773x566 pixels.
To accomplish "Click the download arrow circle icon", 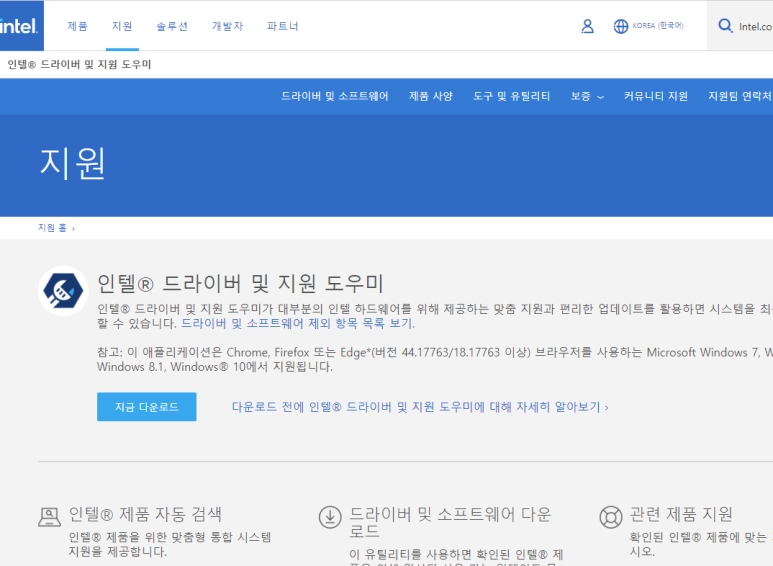I will click(330, 517).
